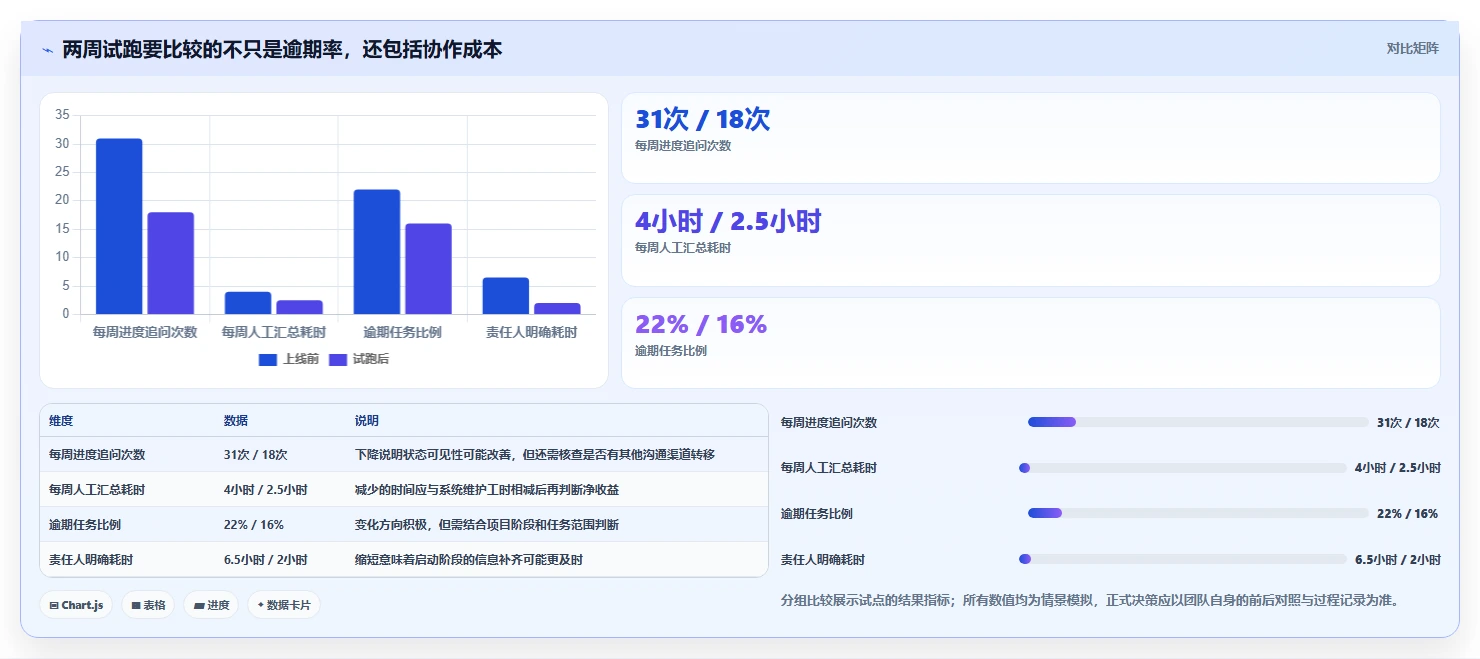The image size is (1480, 659).
Task: Toggle the 试跑后 legend swatch
Action: point(338,360)
